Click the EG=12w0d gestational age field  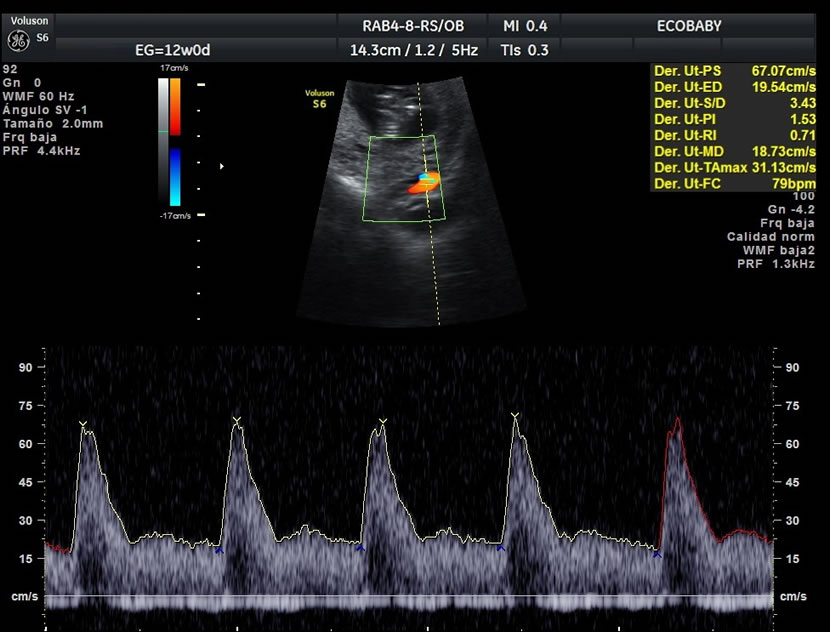click(173, 49)
